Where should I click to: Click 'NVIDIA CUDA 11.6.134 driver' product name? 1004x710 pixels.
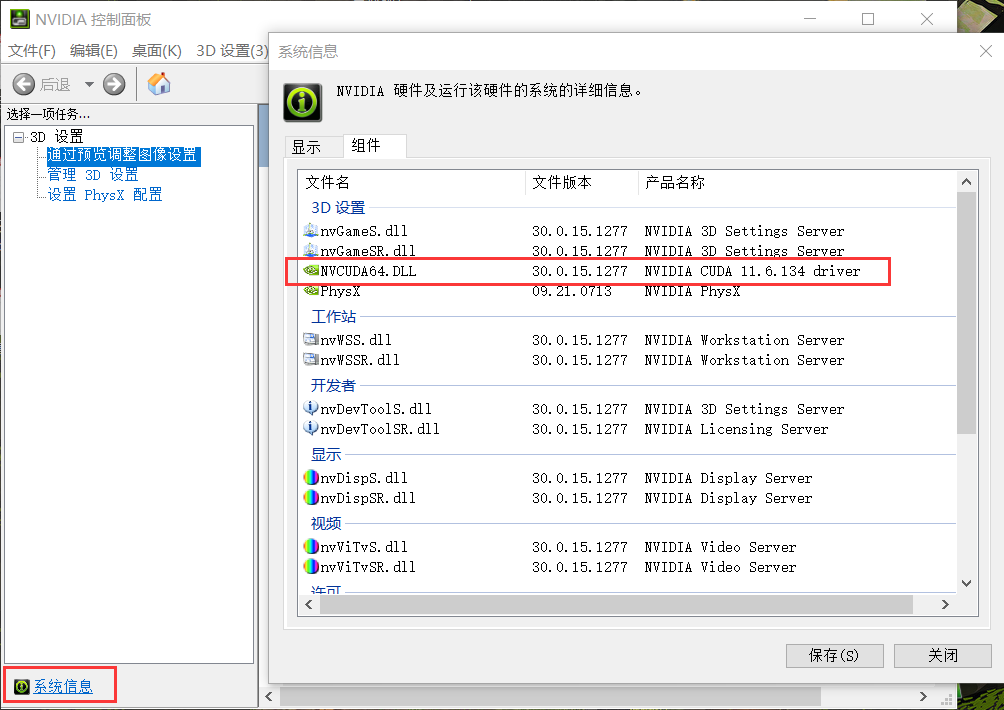[x=752, y=271]
